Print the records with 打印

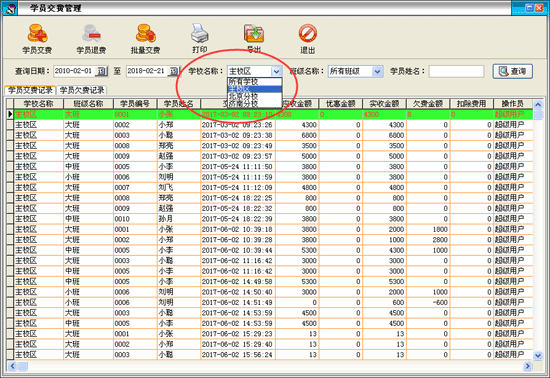tap(200, 39)
